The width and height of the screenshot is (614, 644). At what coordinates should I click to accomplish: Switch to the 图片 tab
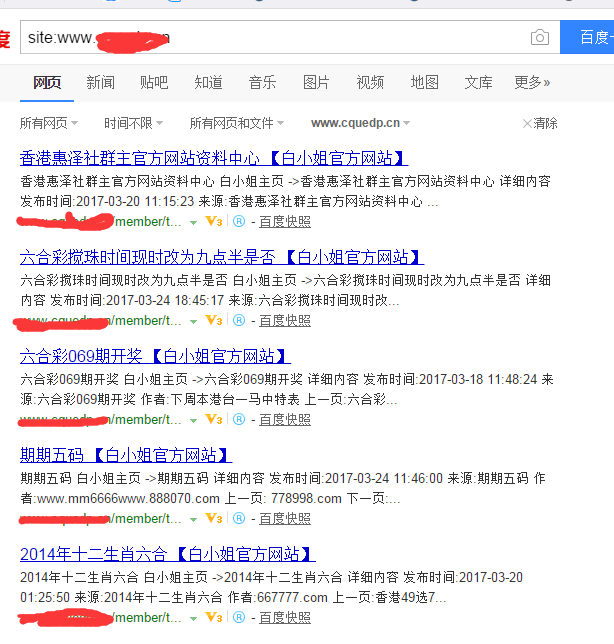coord(316,83)
